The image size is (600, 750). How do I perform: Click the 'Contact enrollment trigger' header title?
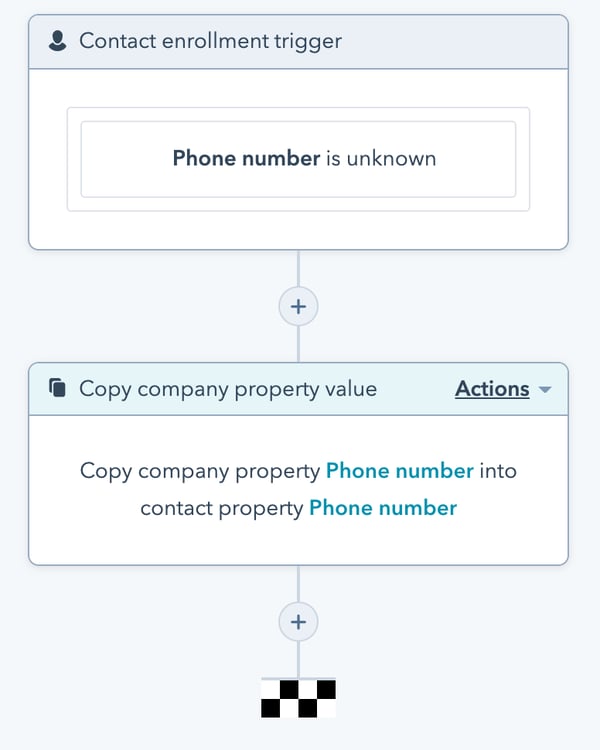click(210, 42)
